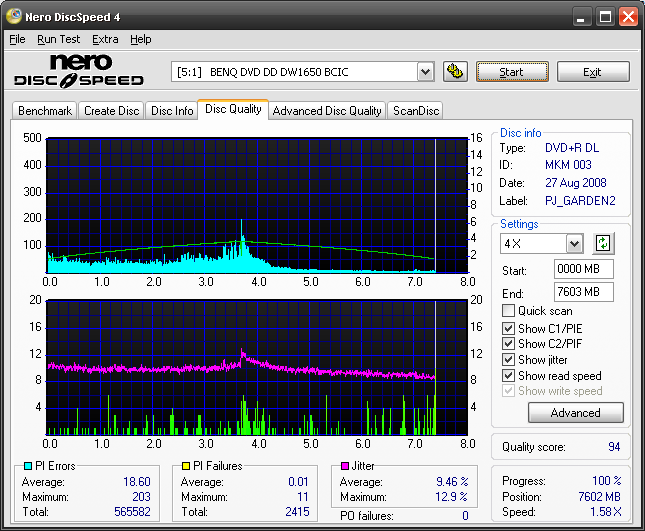Image resolution: width=645 pixels, height=531 pixels.
Task: Click the Disc info group heading
Action: [x=520, y=133]
